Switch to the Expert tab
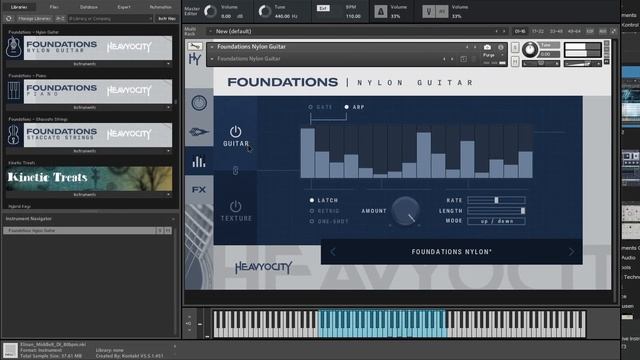The width and height of the screenshot is (640, 360). pos(124,7)
